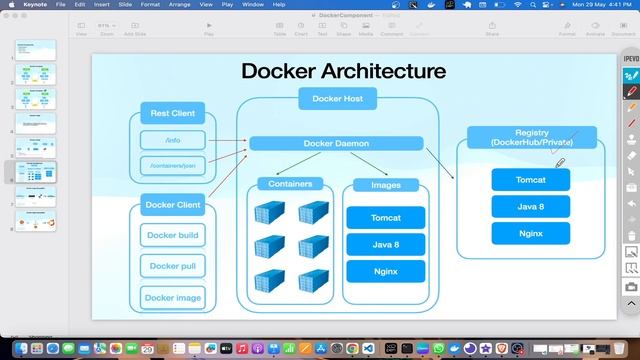Open the IPEVO toolbox icon
This screenshot has width=640, height=360.
[631, 188]
